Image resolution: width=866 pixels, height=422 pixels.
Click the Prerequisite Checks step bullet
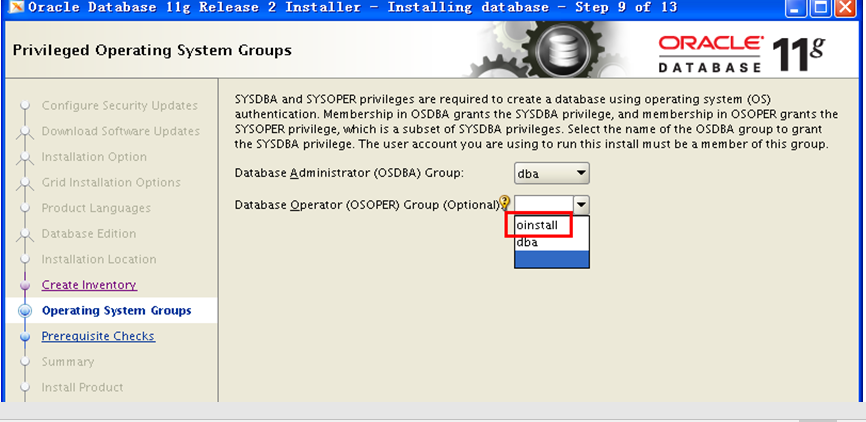[x=25, y=336]
